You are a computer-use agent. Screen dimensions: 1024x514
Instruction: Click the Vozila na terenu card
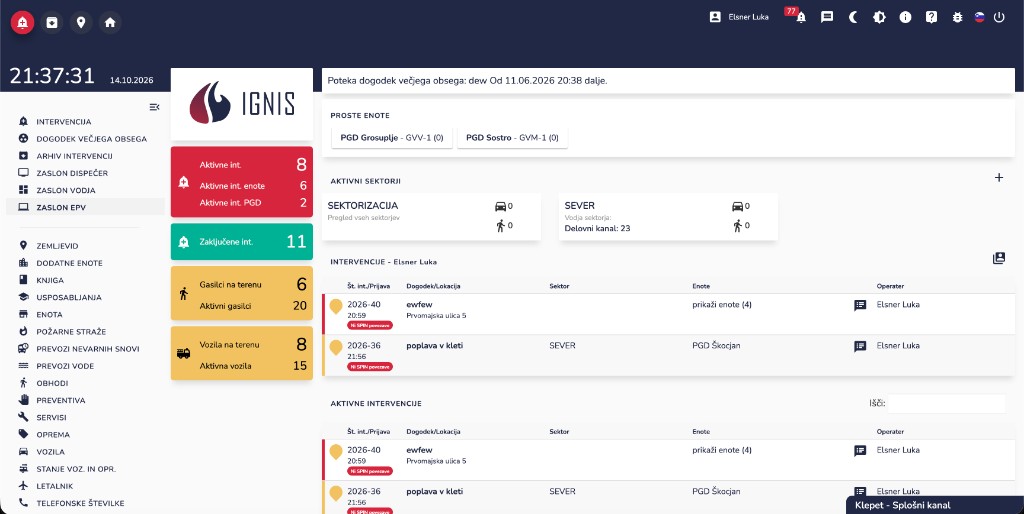click(242, 353)
